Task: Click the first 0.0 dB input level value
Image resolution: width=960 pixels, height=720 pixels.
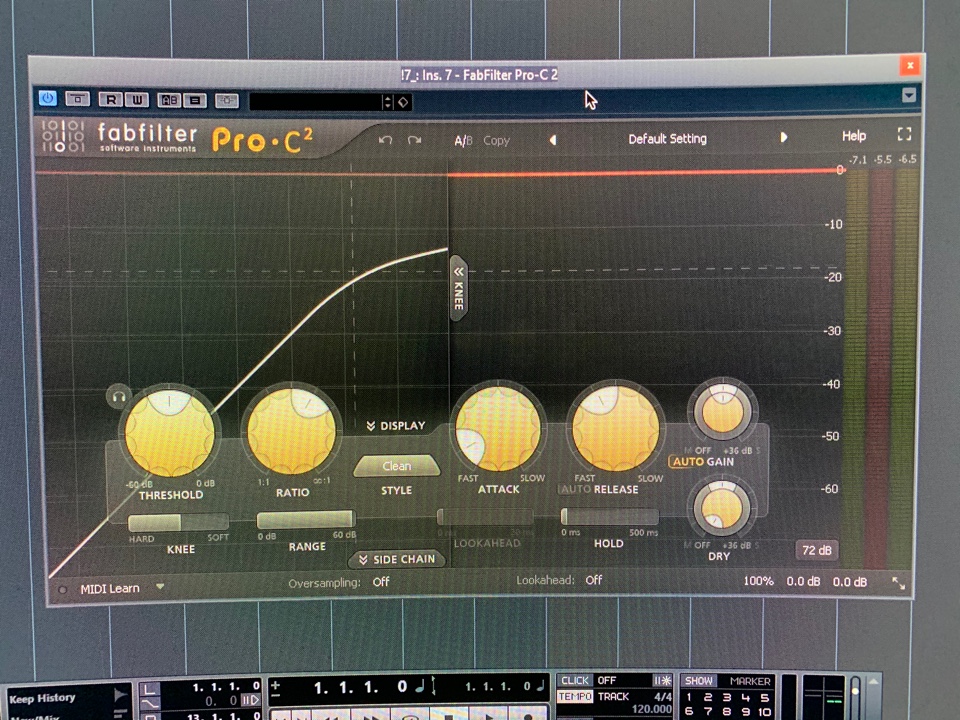Action: click(x=803, y=581)
